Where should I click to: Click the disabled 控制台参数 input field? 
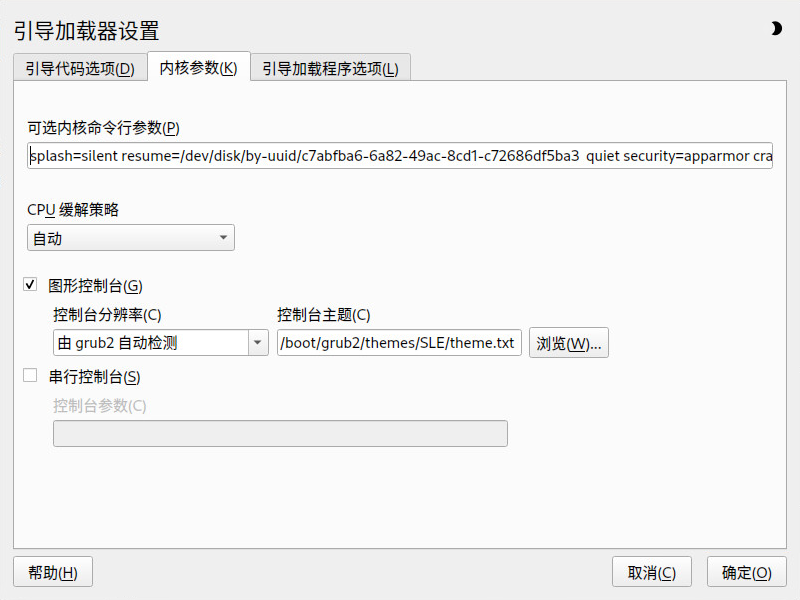click(x=280, y=433)
